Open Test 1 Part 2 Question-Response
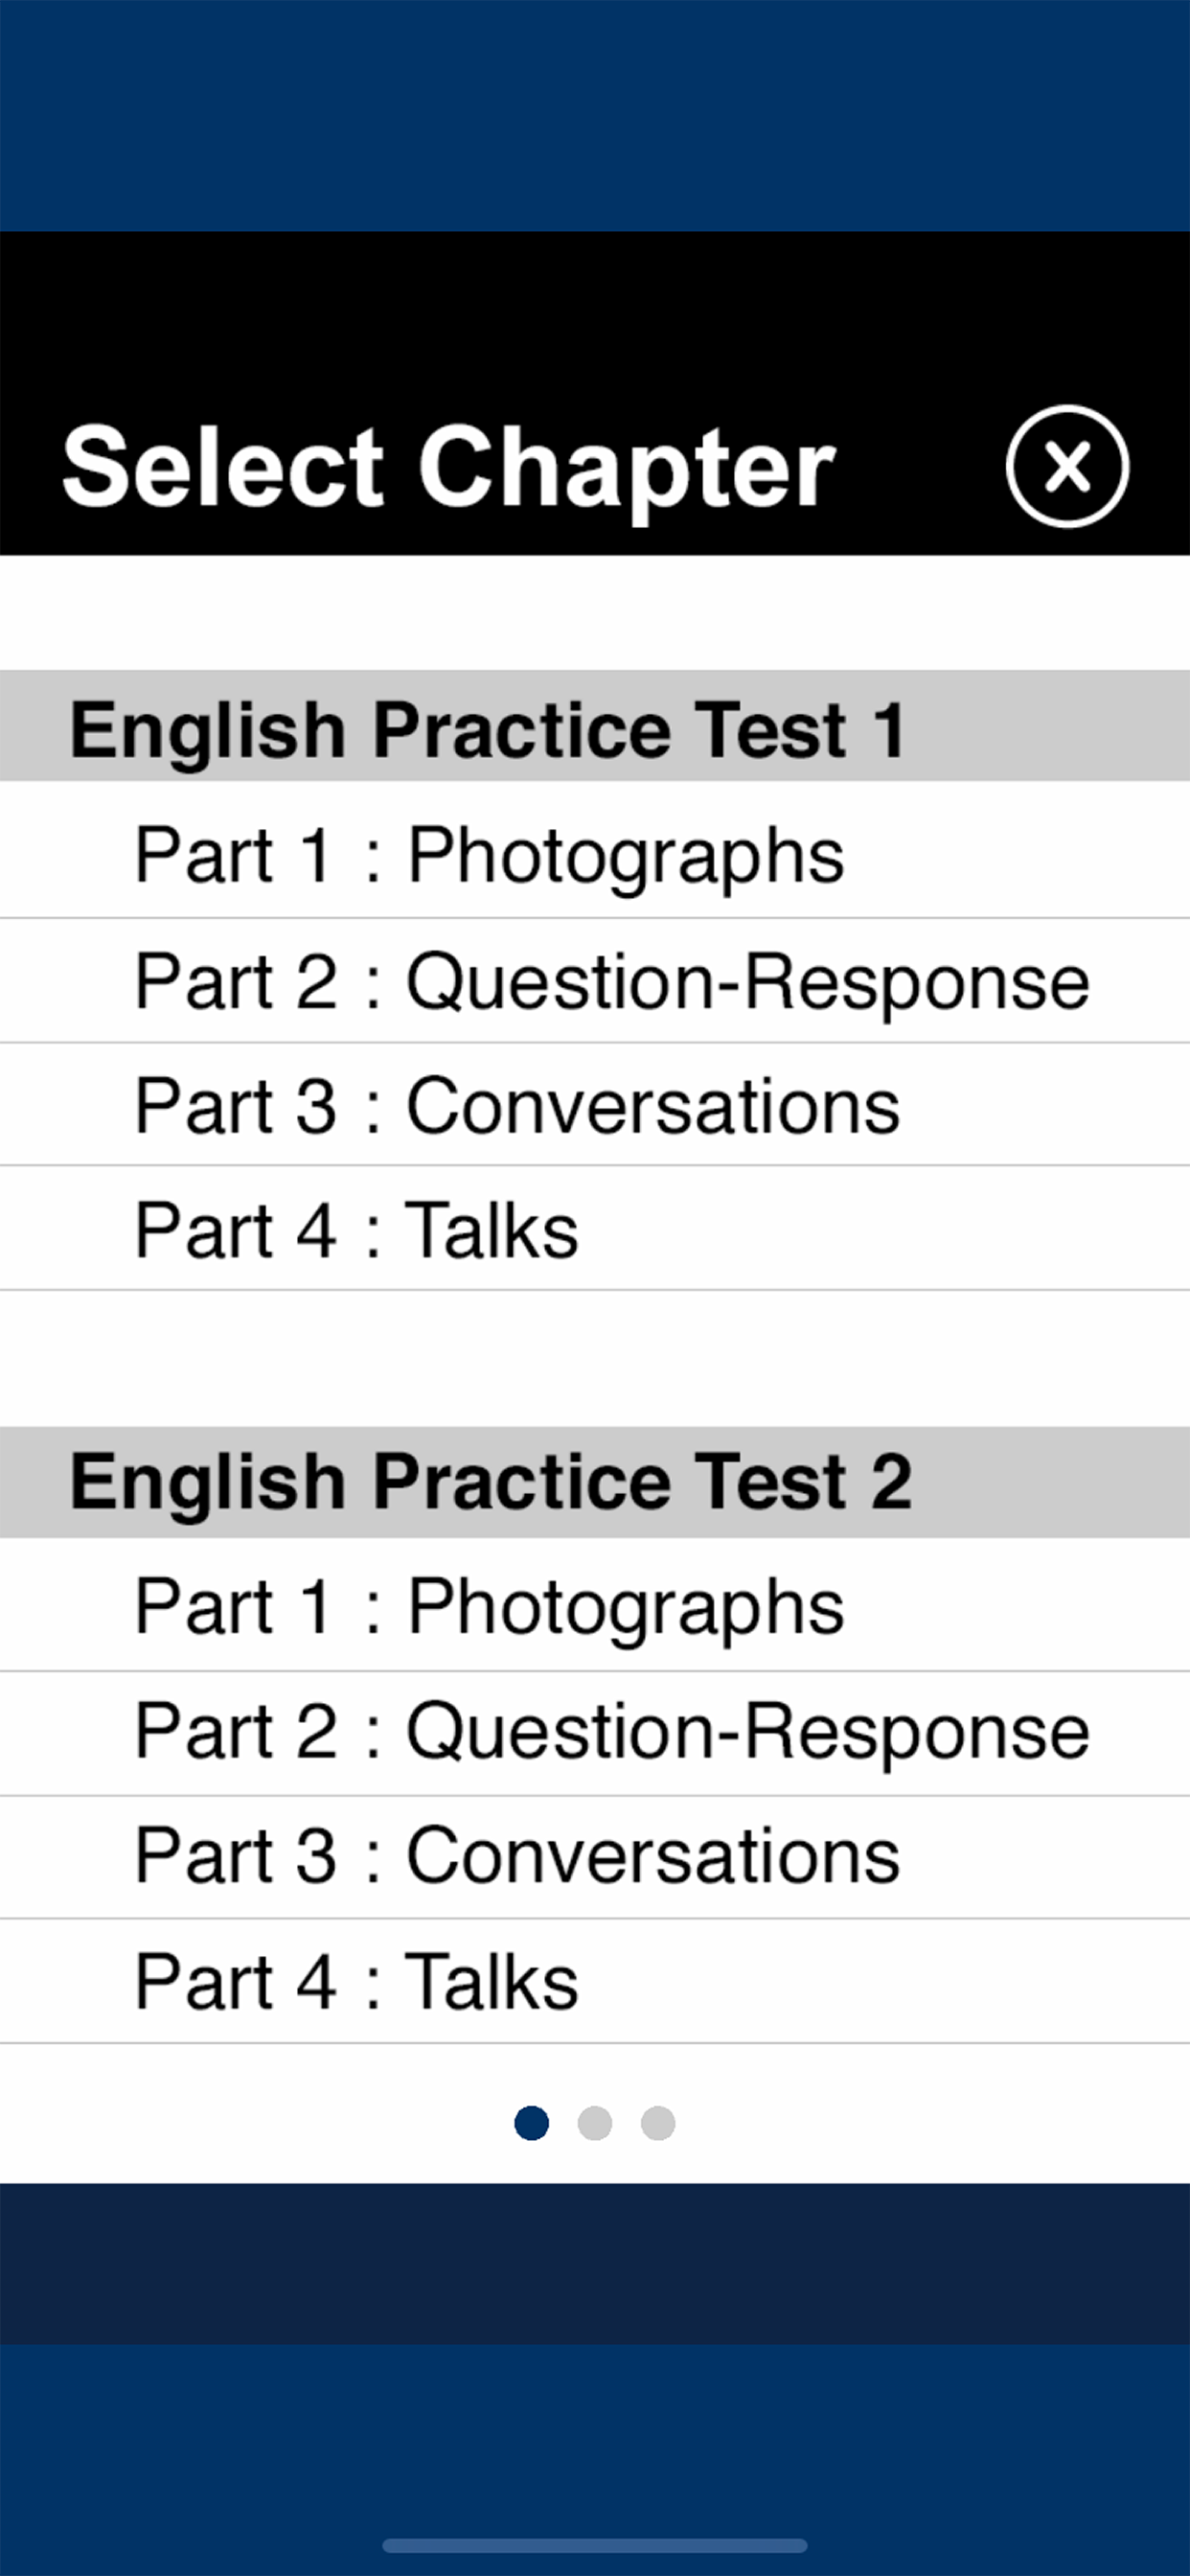Viewport: 1190px width, 2576px height. (595, 981)
